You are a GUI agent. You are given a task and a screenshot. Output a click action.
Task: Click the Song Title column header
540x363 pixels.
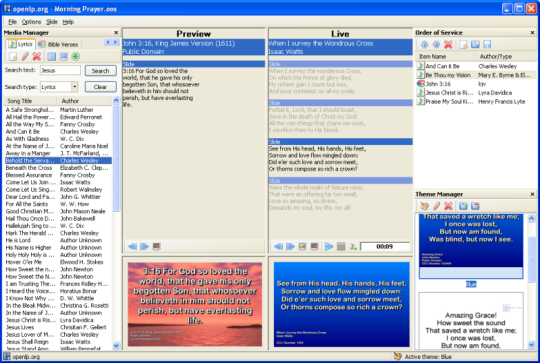(x=30, y=101)
